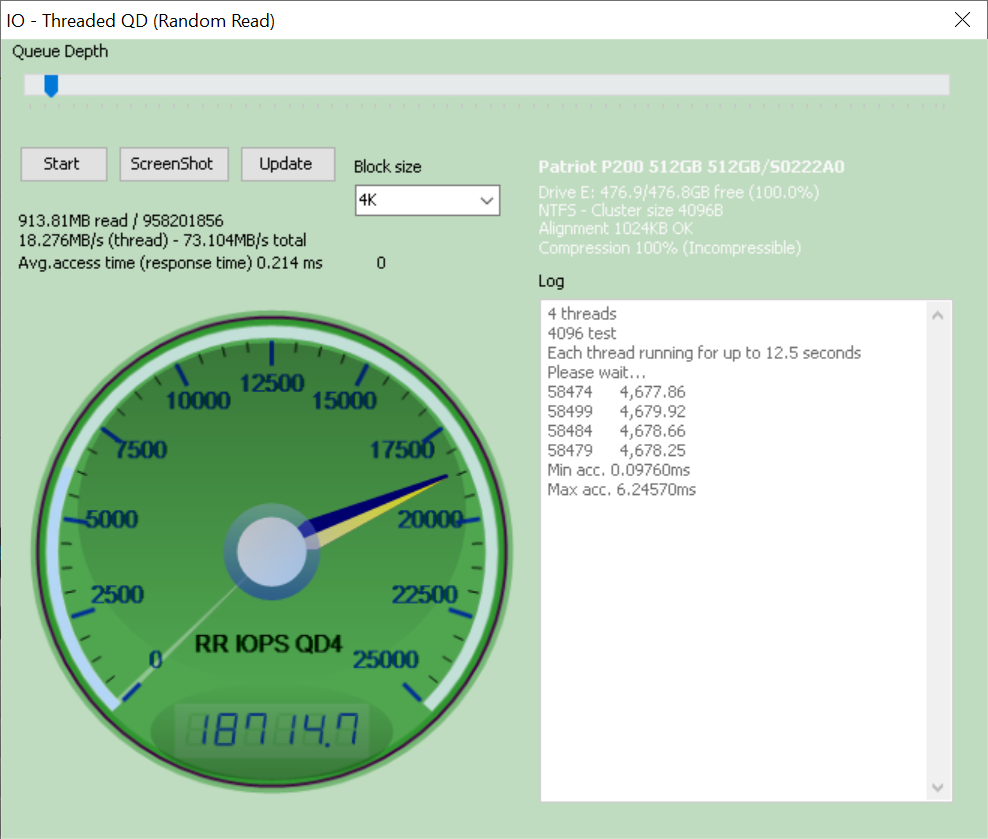
Task: Click the 5000 mark on the gauge
Action: 112,520
